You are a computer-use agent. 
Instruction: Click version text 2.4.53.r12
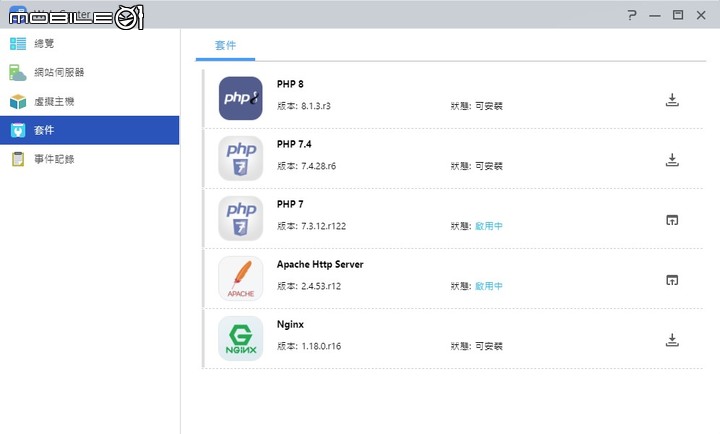point(321,287)
